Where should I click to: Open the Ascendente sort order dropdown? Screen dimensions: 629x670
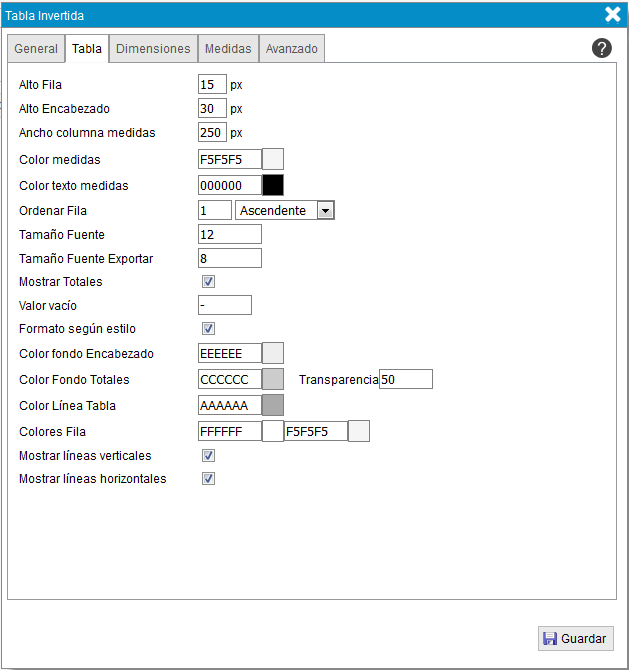284,210
